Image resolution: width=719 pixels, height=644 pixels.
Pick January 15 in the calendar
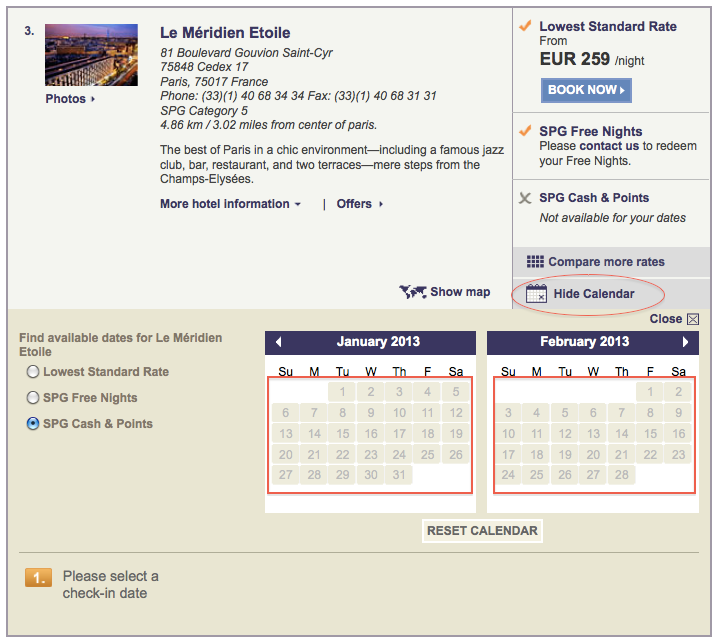342,434
